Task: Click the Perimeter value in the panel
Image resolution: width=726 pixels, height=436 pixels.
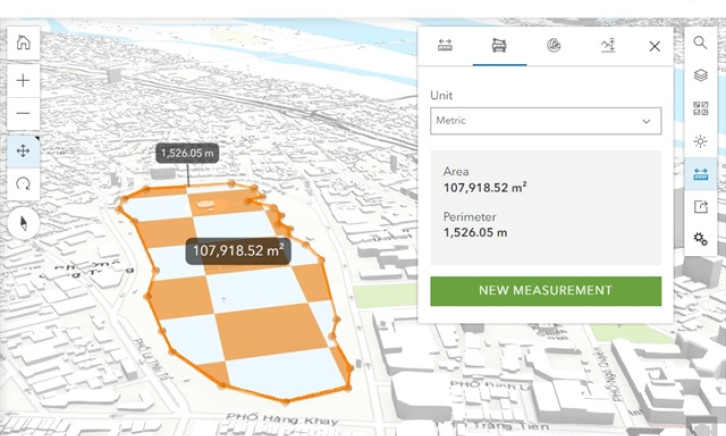Action: 475,232
